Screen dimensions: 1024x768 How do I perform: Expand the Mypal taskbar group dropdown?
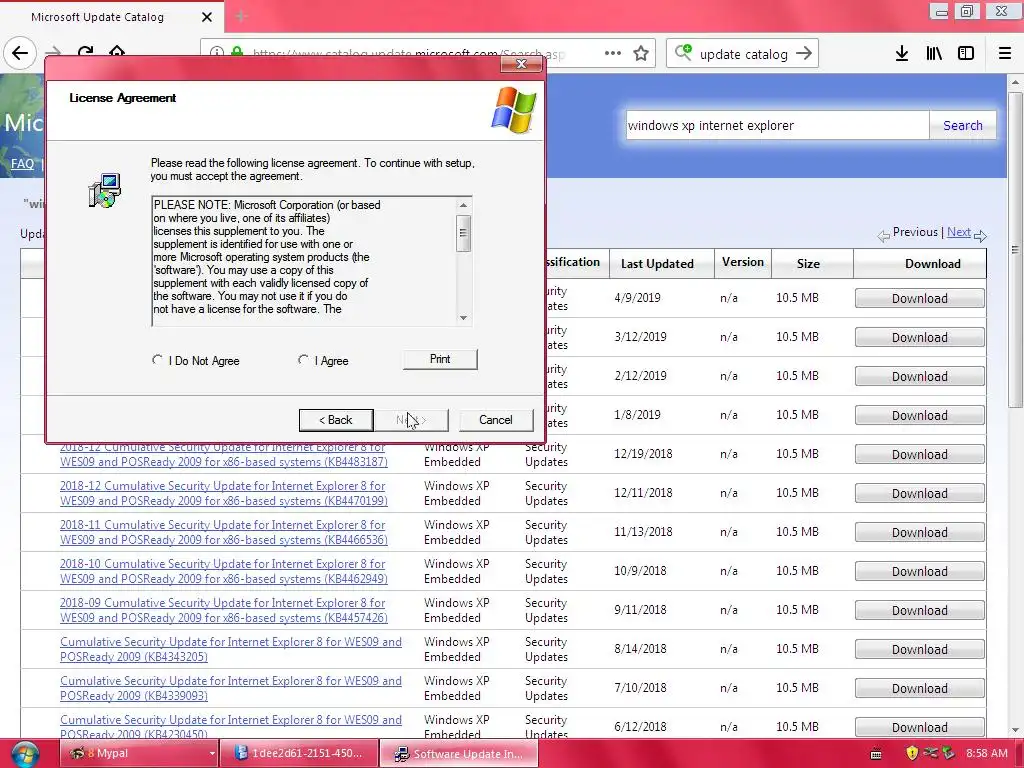212,754
